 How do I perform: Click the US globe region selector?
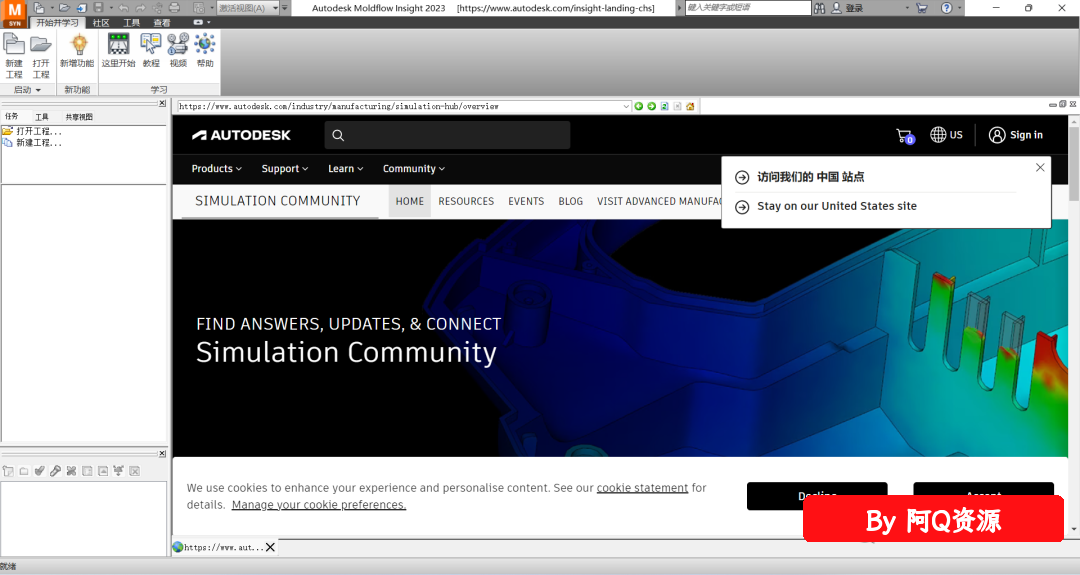[946, 135]
